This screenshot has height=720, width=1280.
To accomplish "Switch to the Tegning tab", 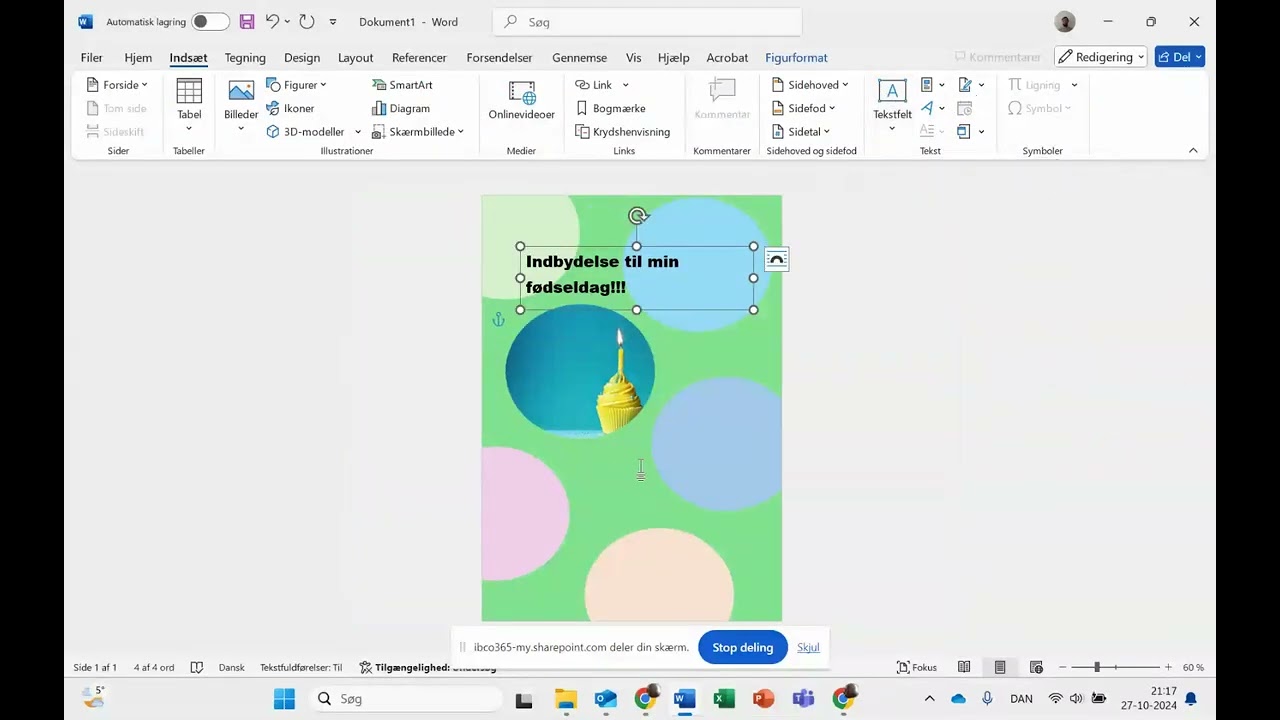I will [245, 58].
